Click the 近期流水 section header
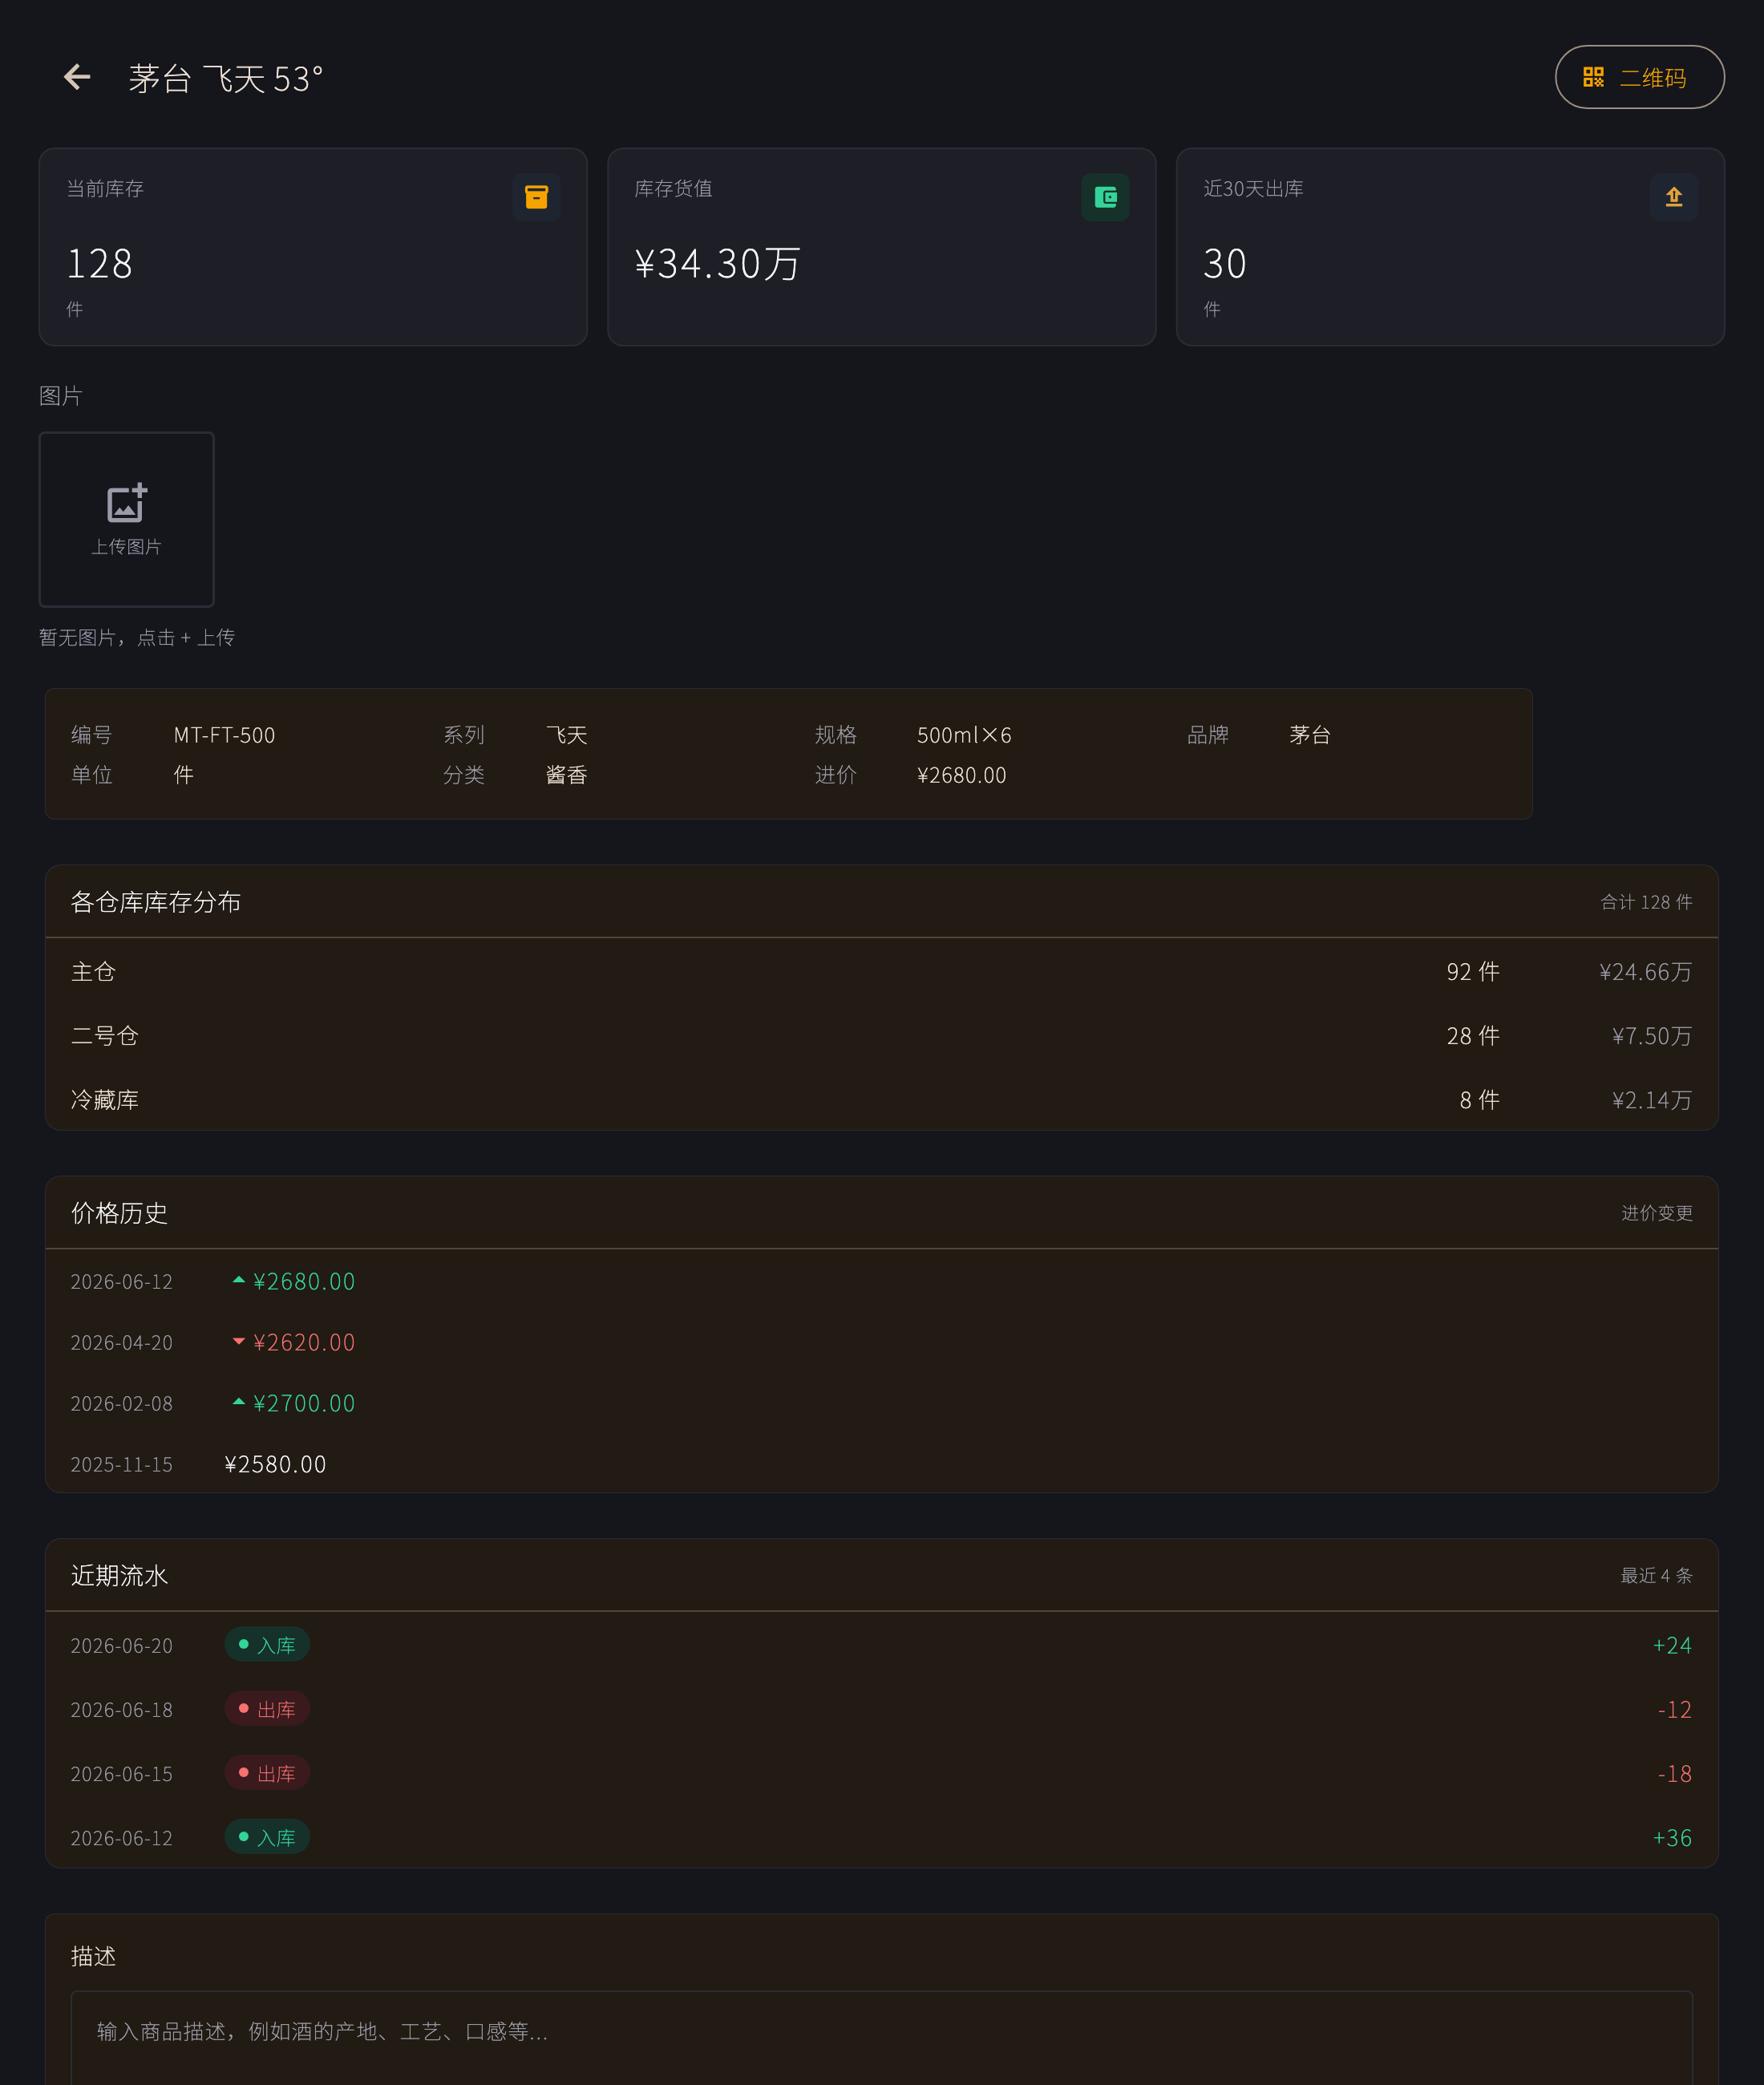 [119, 1575]
